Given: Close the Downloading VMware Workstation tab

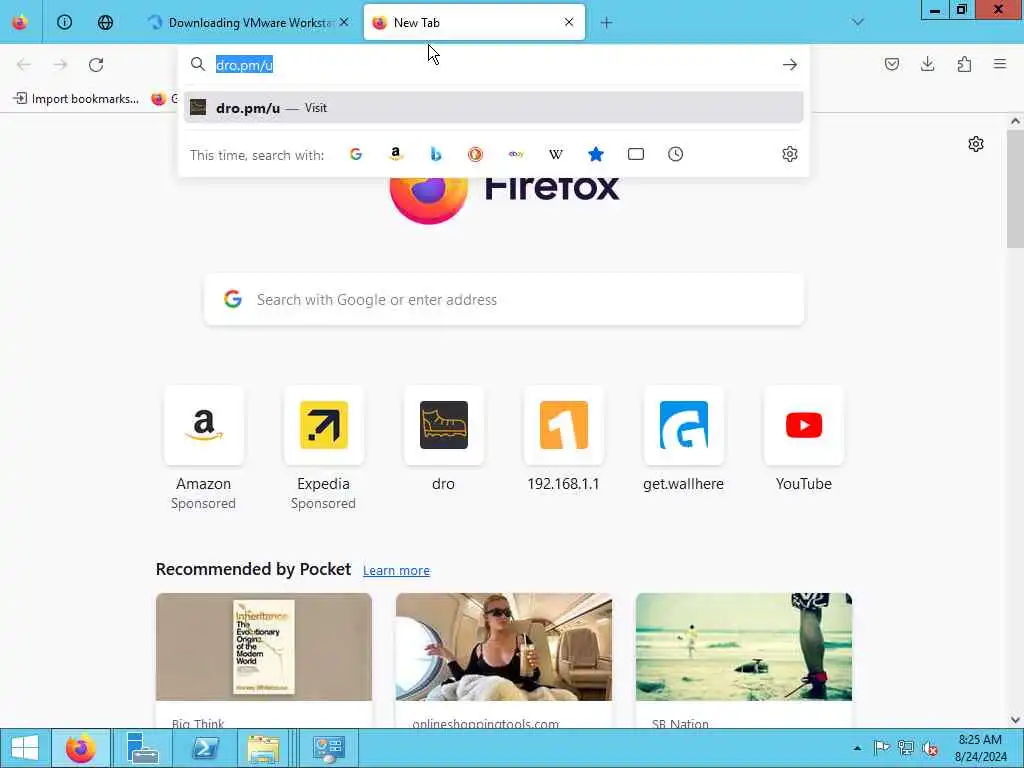Looking at the screenshot, I should (344, 22).
